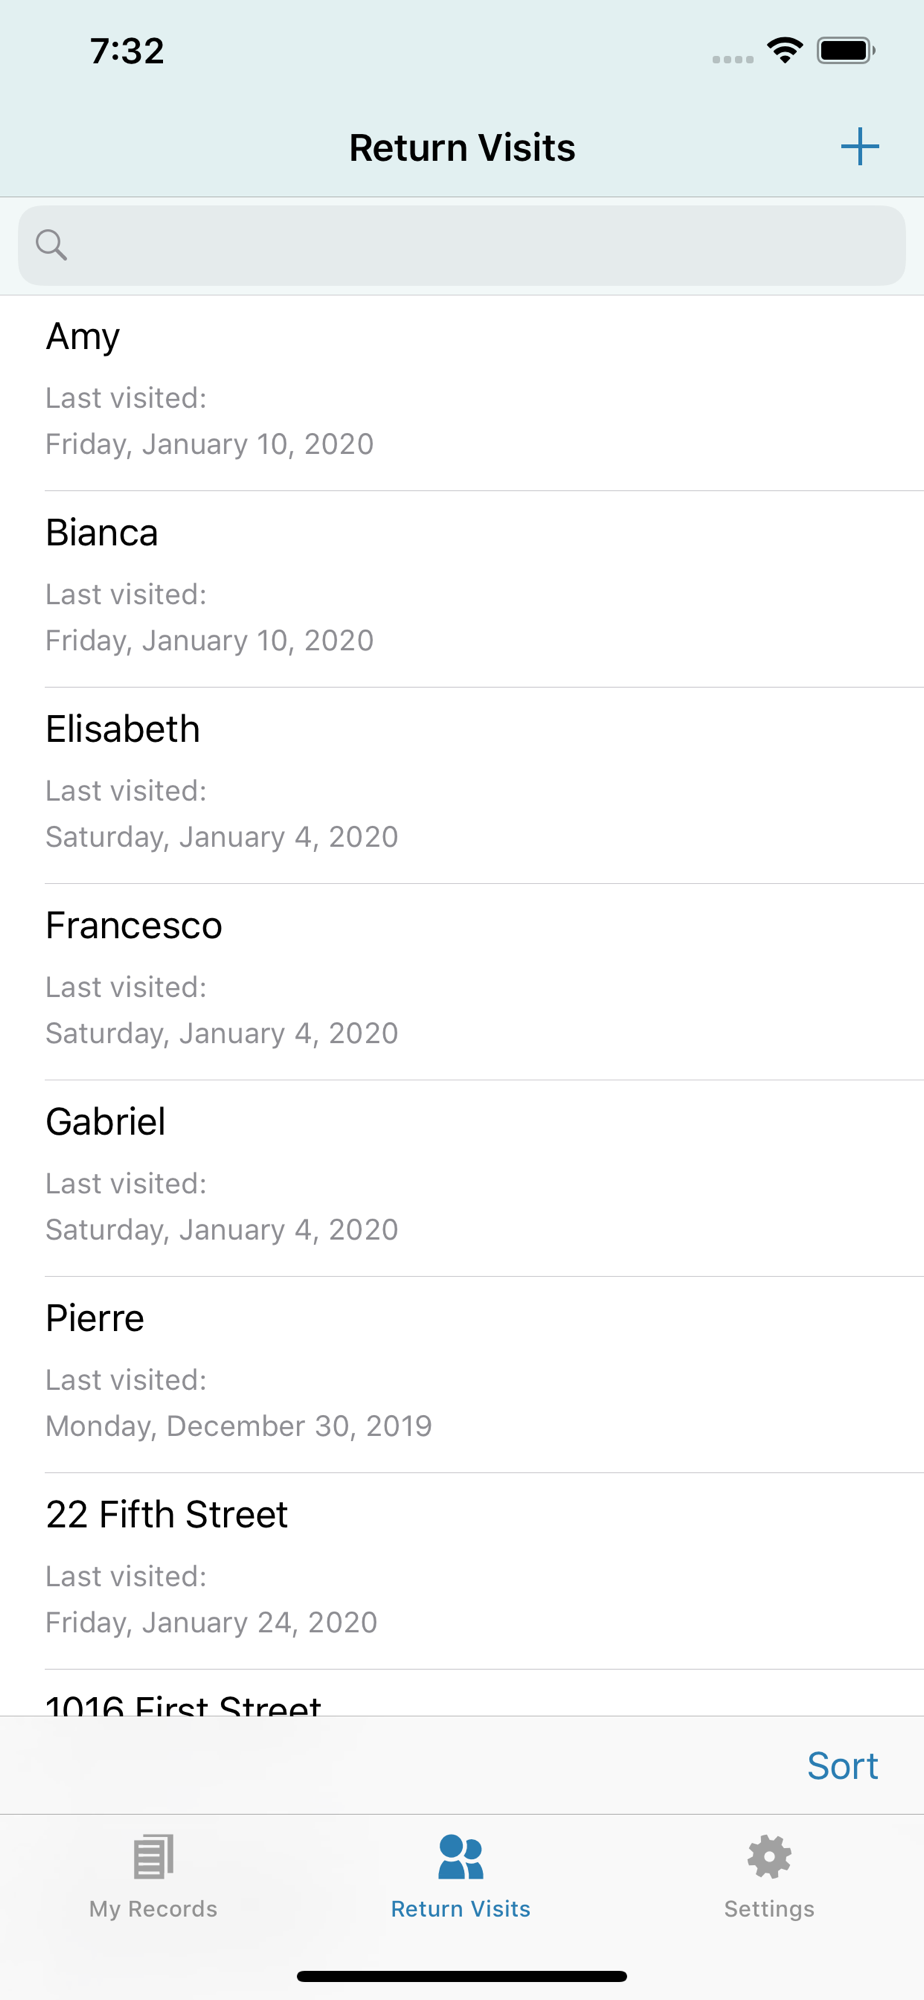Tap the Settings gear icon

769,1856
